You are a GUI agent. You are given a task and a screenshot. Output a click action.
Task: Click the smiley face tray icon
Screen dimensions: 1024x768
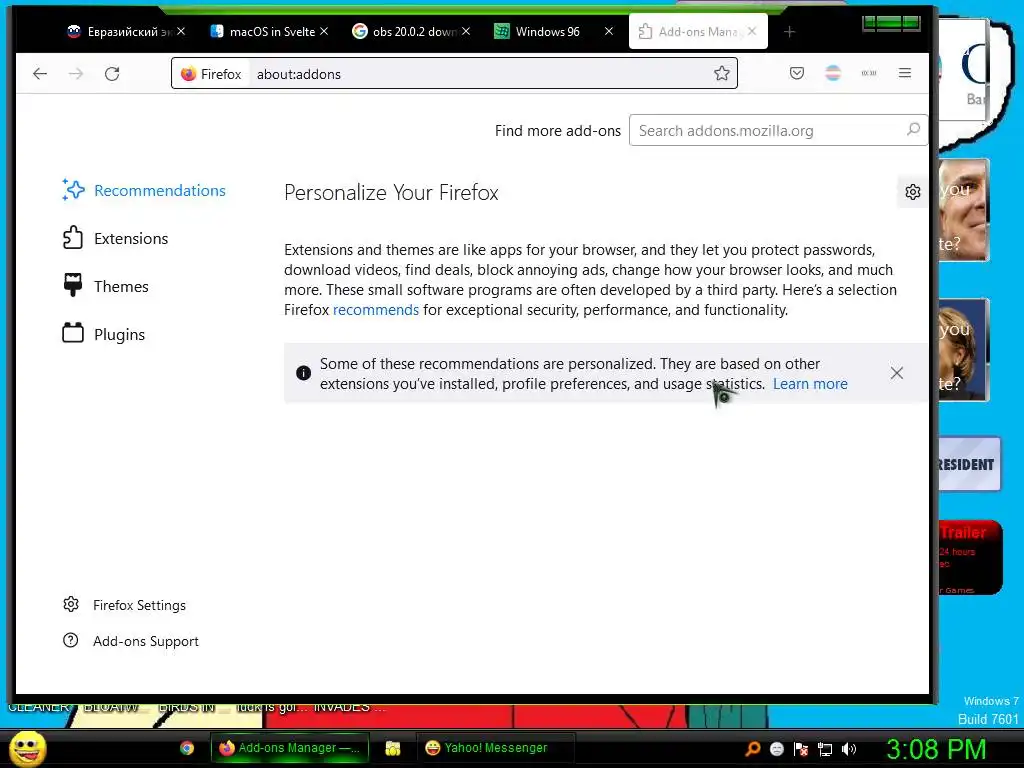[x=776, y=748]
